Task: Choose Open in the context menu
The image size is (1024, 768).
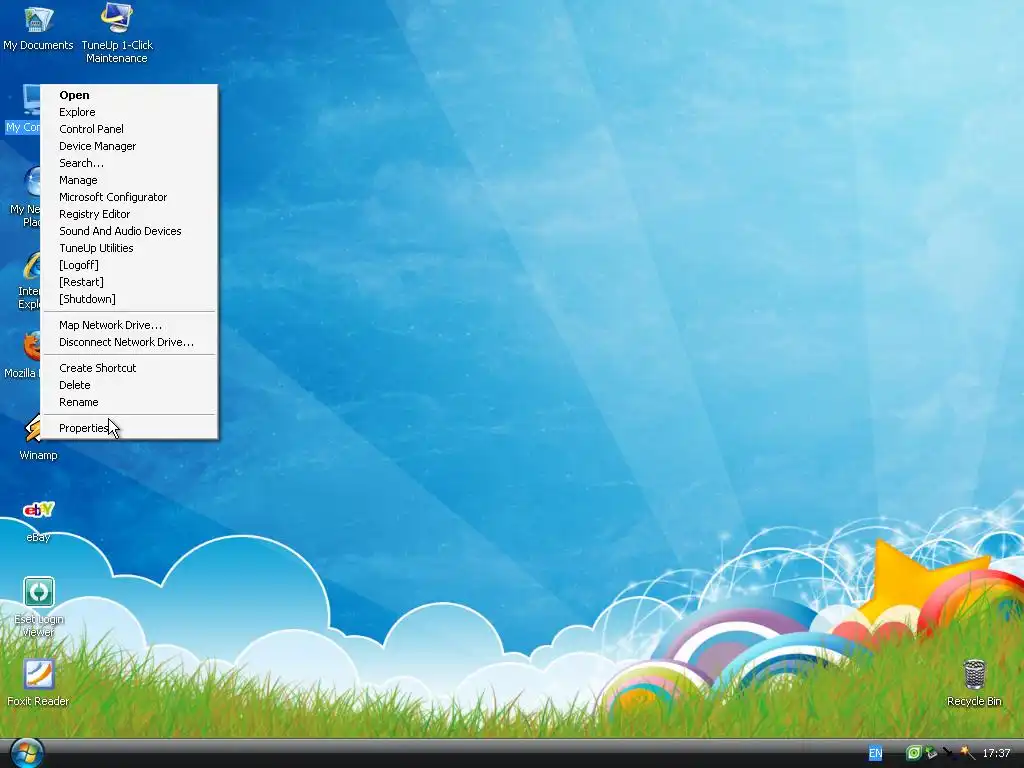Action: (x=129, y=95)
